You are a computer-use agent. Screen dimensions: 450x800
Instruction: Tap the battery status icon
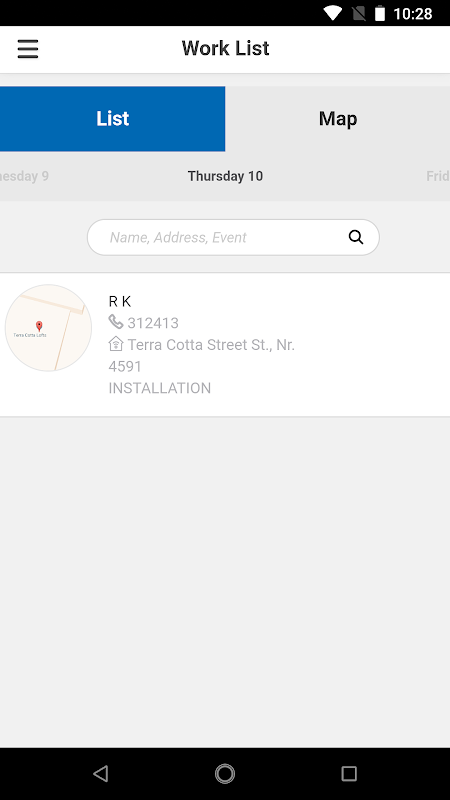[x=380, y=13]
